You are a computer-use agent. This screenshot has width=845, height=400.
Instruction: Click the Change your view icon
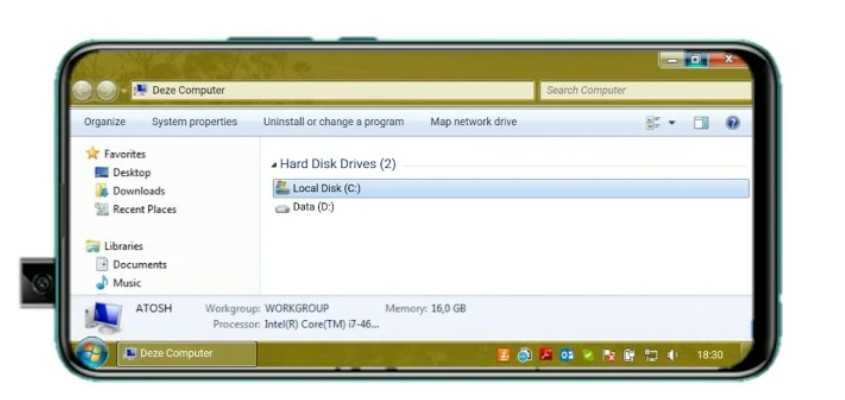pos(653,123)
